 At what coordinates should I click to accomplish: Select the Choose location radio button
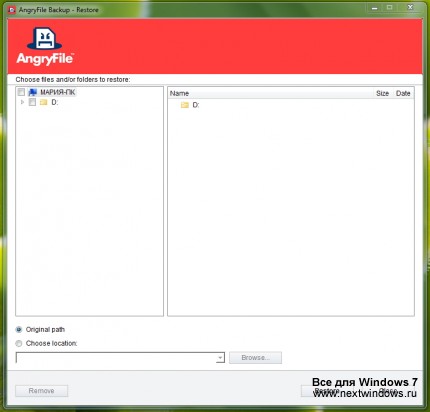click(19, 343)
